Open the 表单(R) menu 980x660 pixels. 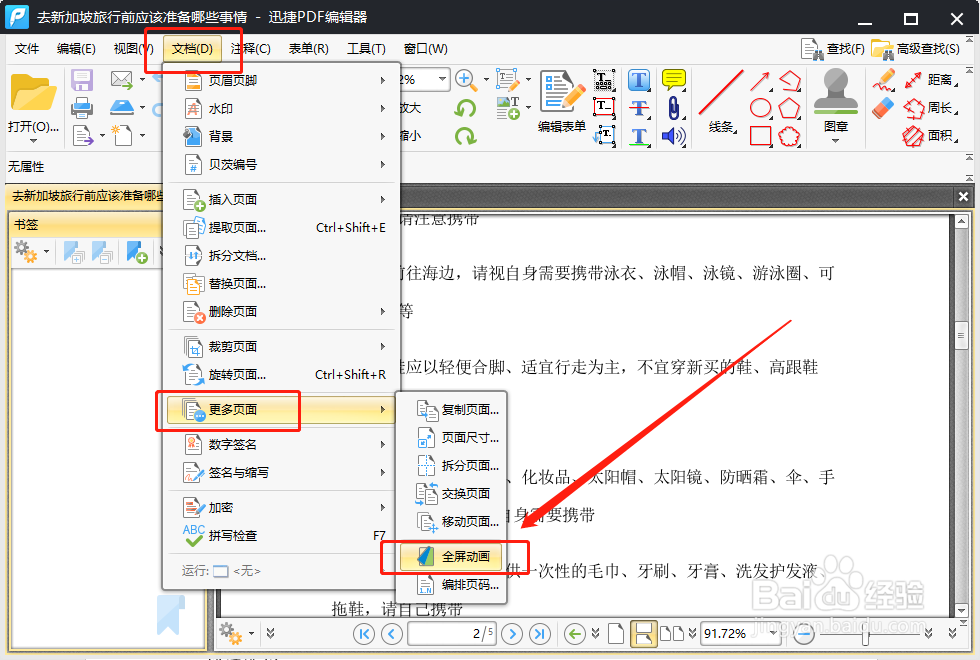(x=309, y=49)
